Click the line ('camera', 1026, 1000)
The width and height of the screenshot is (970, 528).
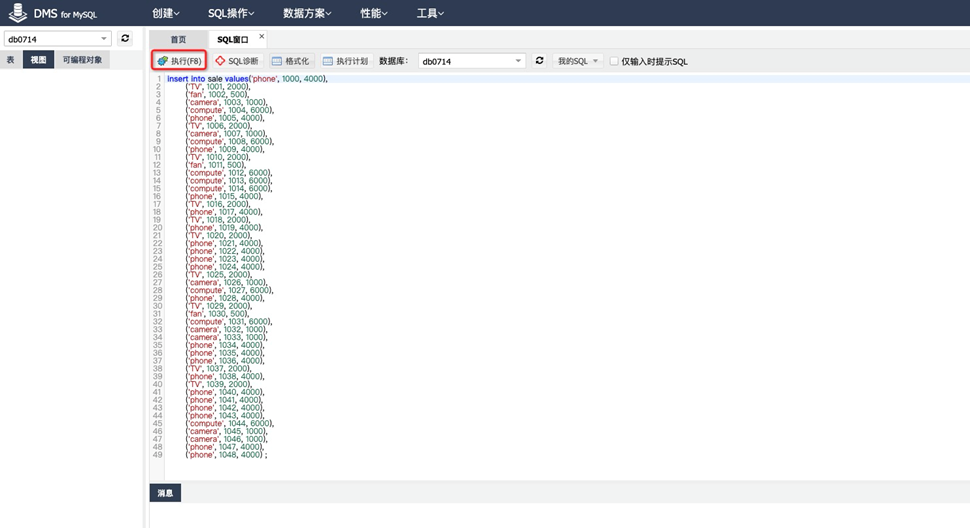coord(226,283)
